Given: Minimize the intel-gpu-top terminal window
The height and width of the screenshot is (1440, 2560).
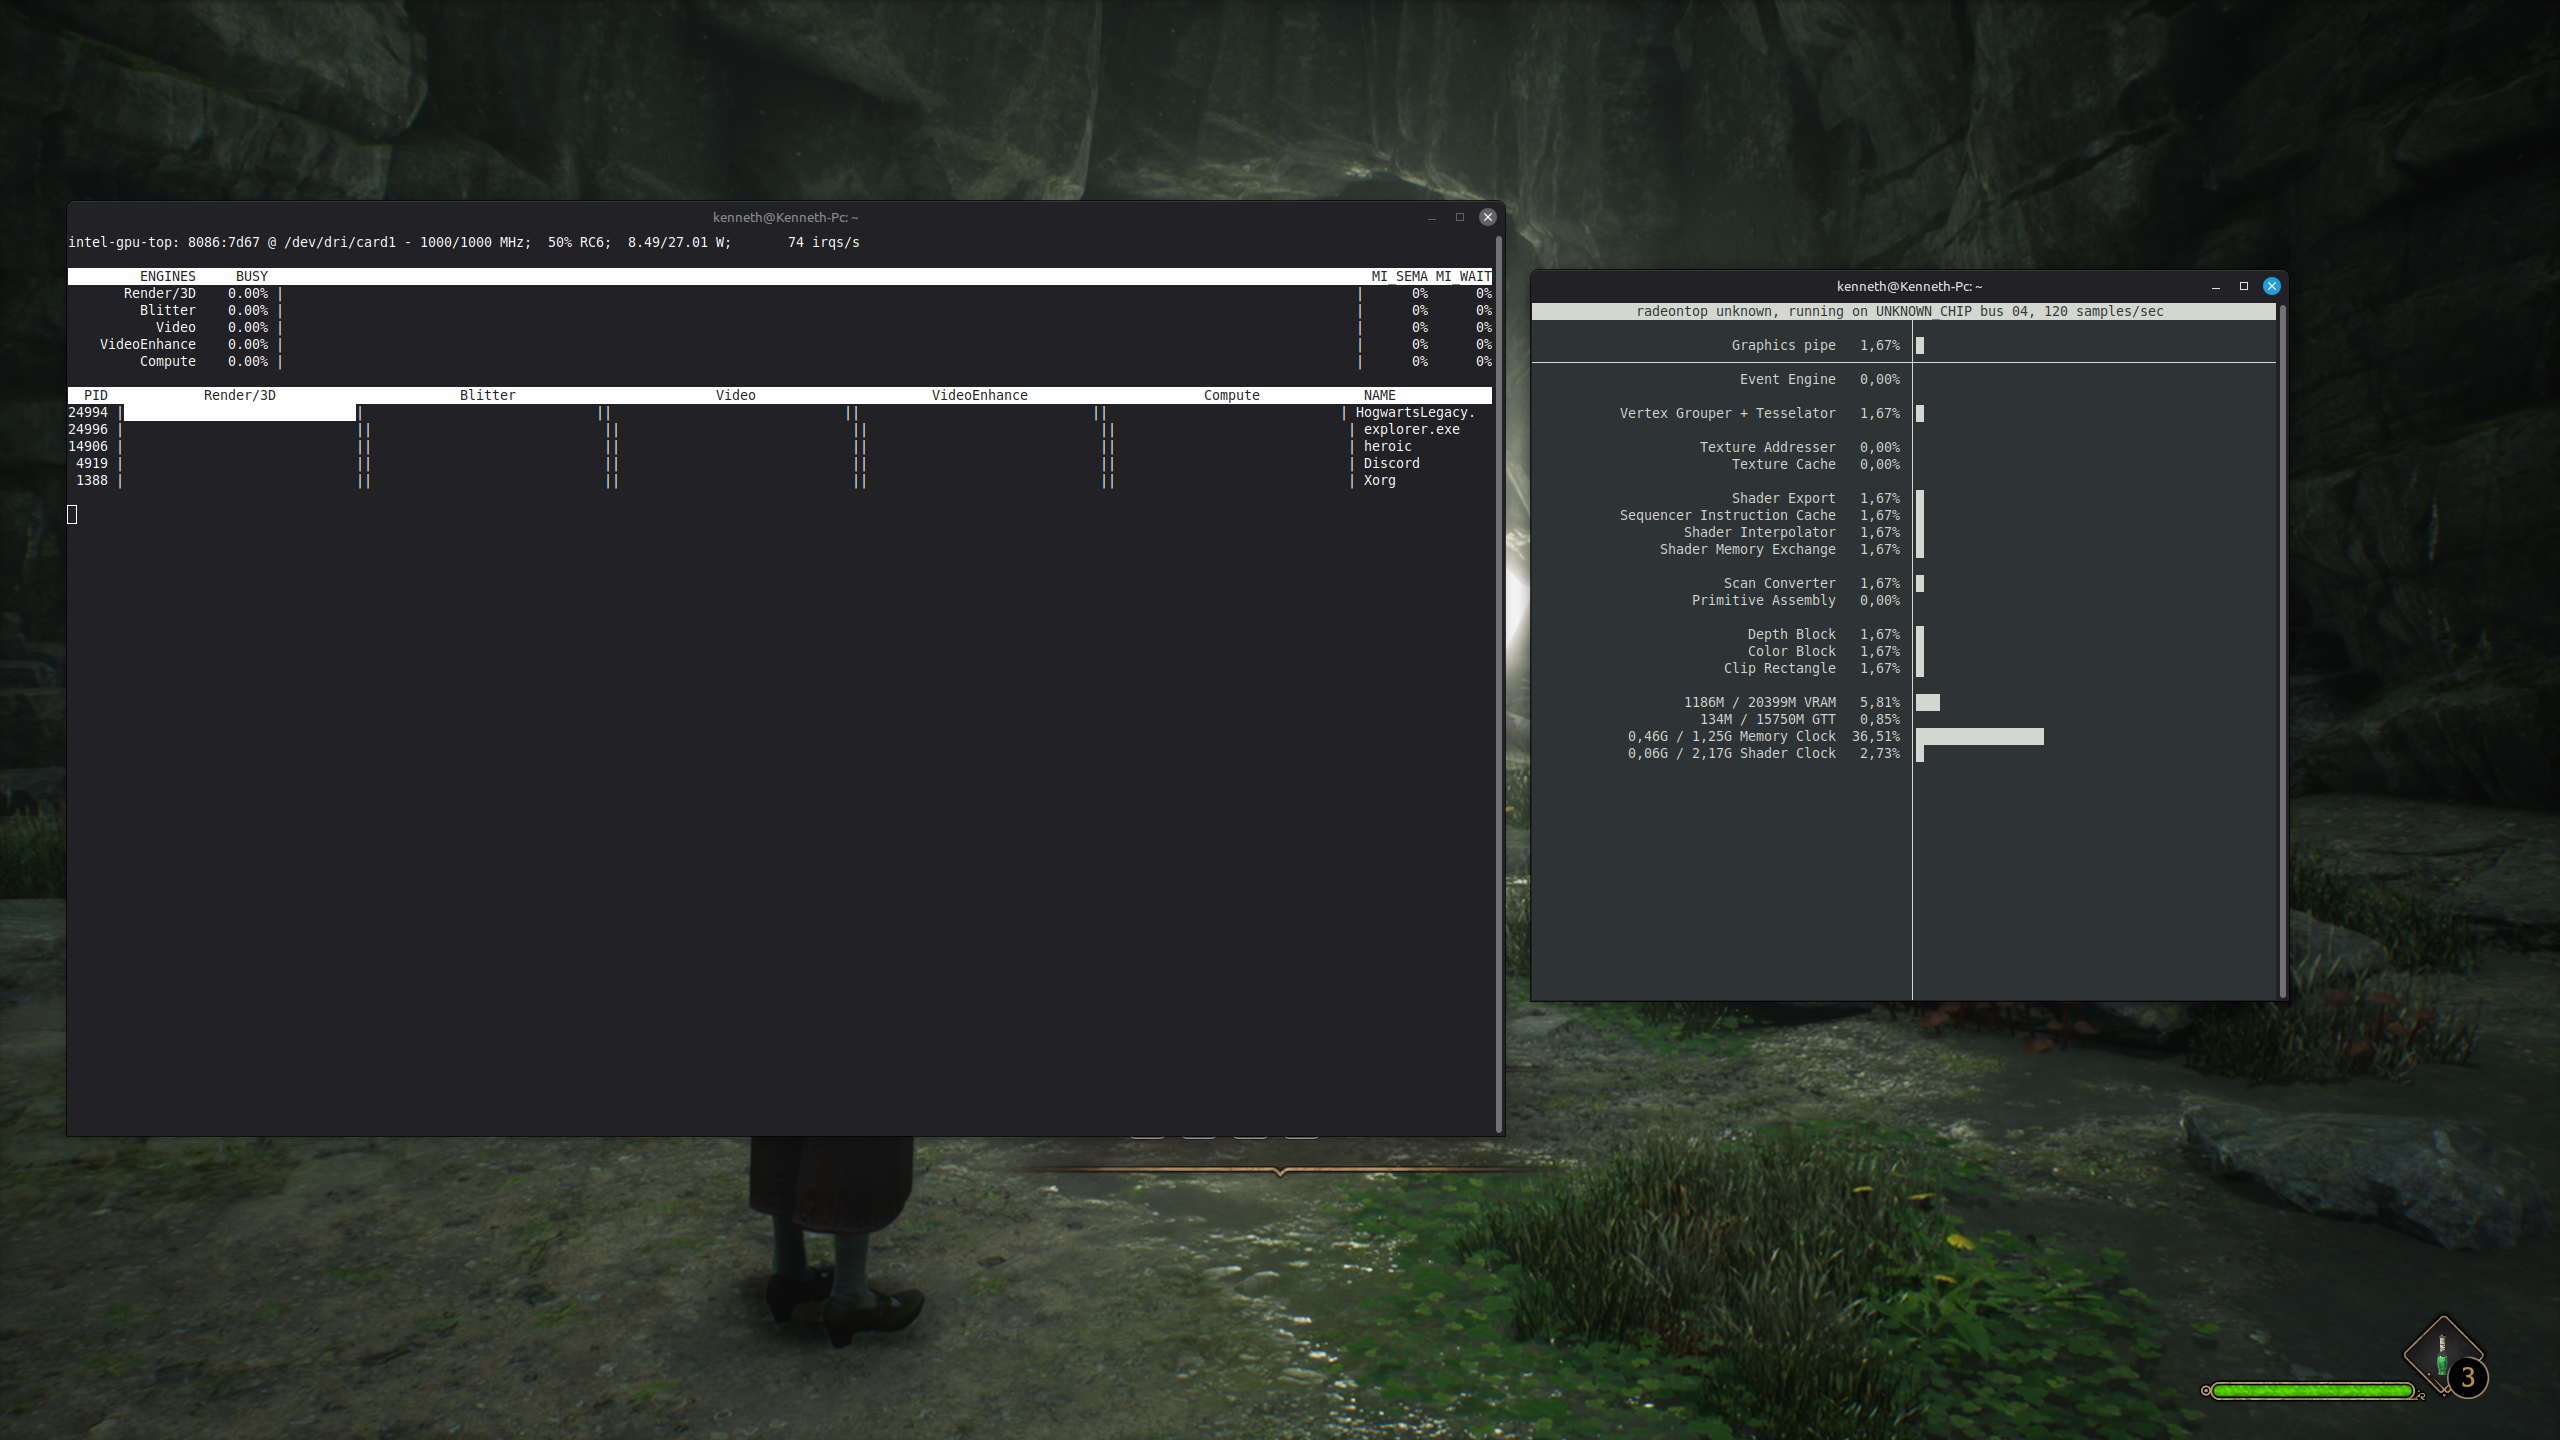Looking at the screenshot, I should (x=1432, y=217).
